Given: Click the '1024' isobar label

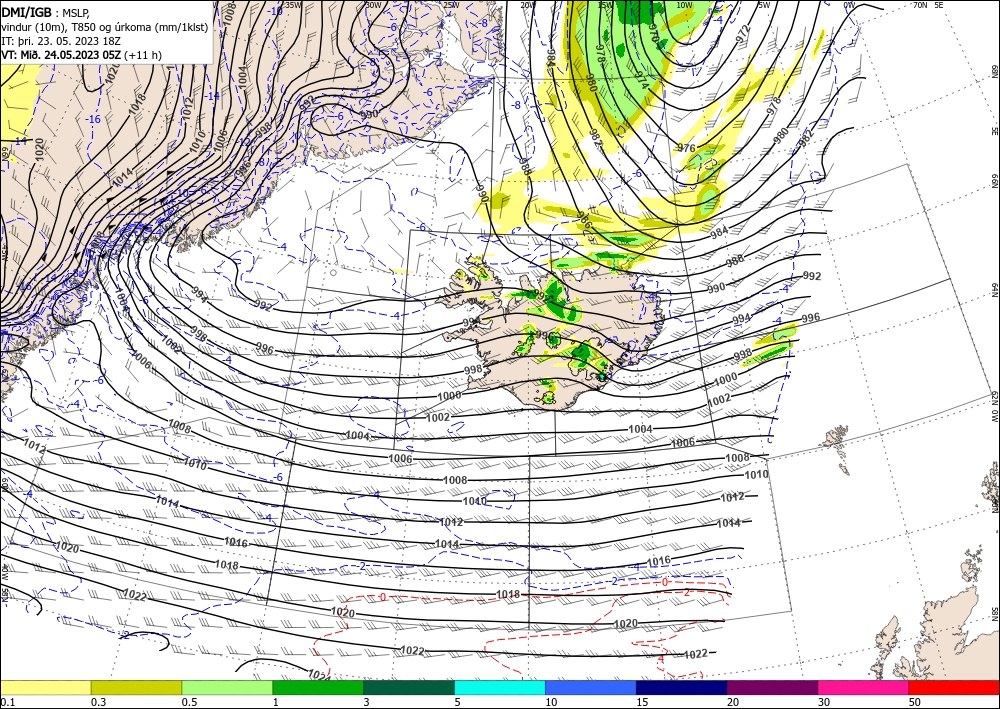Looking at the screenshot, I should tap(319, 675).
